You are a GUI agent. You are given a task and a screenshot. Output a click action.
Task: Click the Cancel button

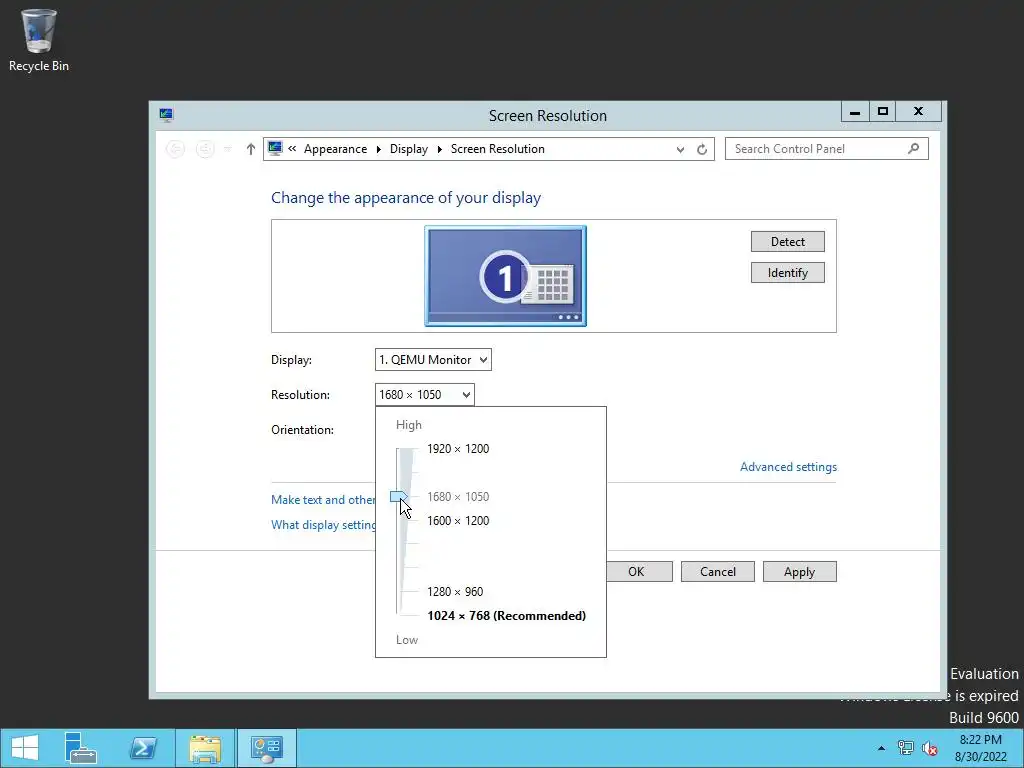coord(718,572)
